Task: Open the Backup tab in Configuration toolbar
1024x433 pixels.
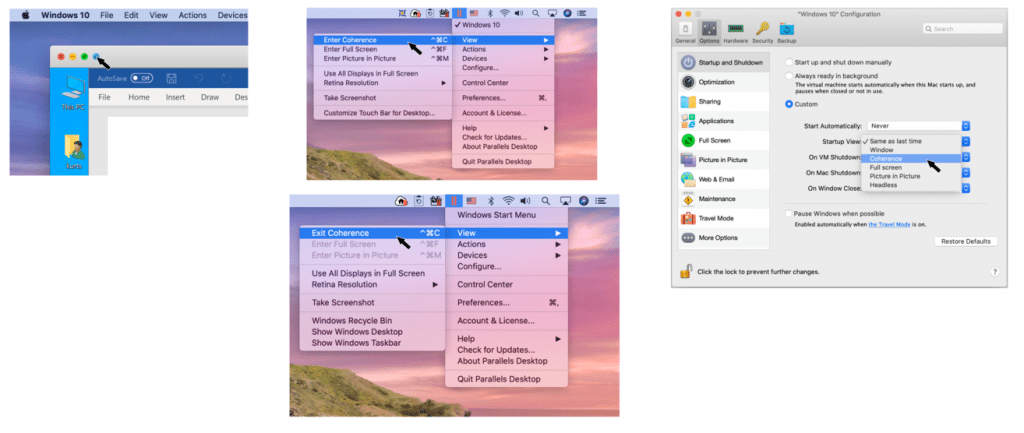Action: pos(786,32)
